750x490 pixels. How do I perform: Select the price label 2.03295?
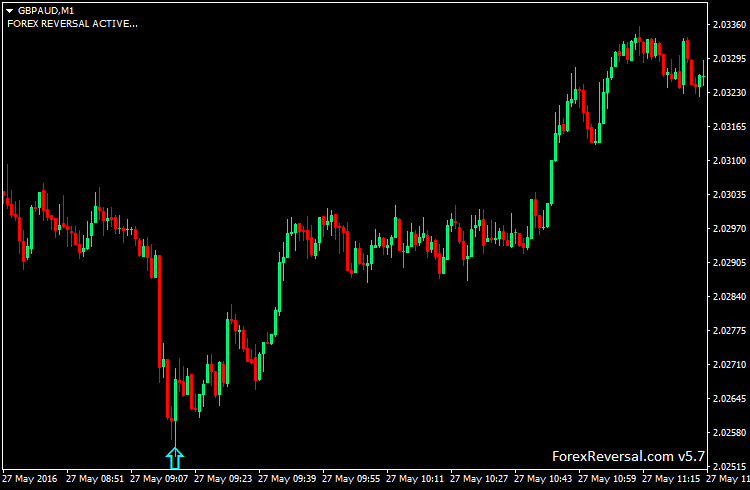729,58
